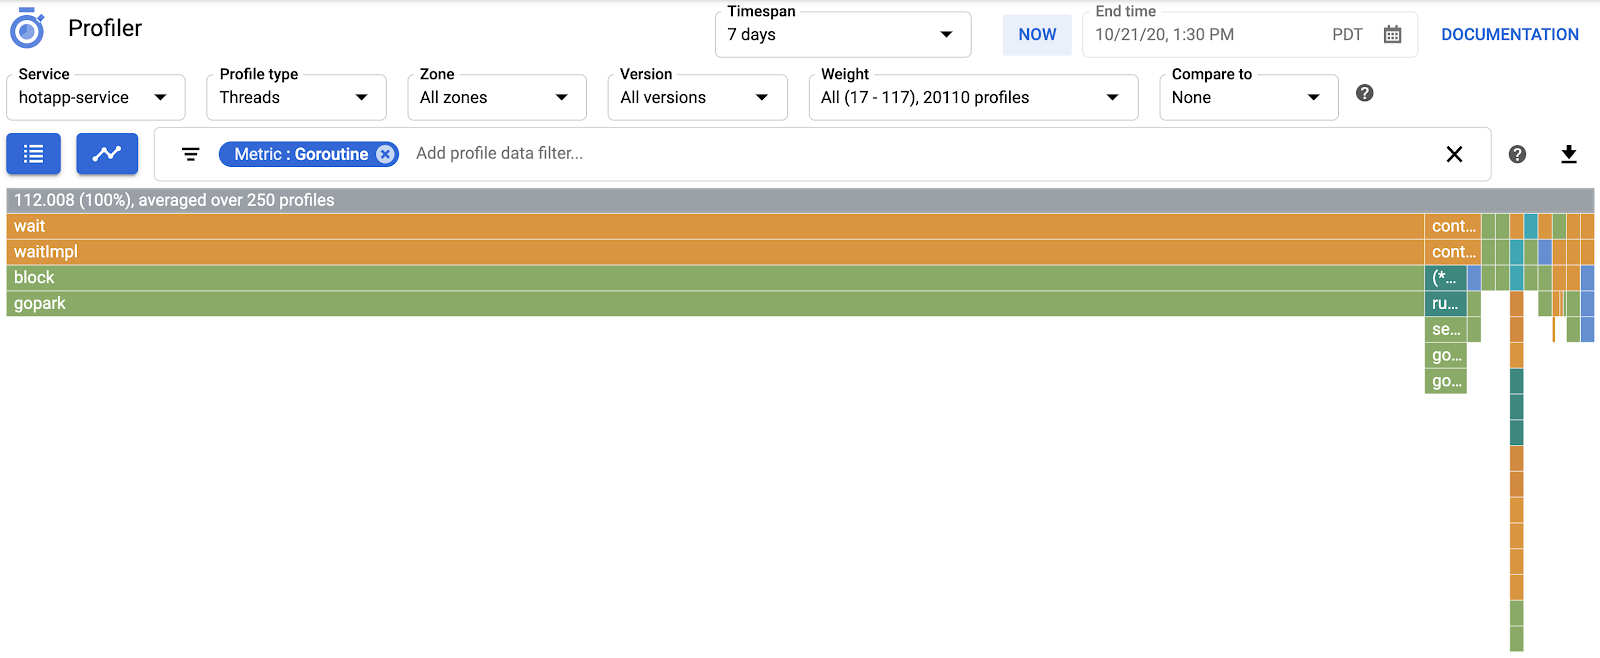Click the help icon beside Compare to
This screenshot has height=658, width=1600.
[1364, 93]
